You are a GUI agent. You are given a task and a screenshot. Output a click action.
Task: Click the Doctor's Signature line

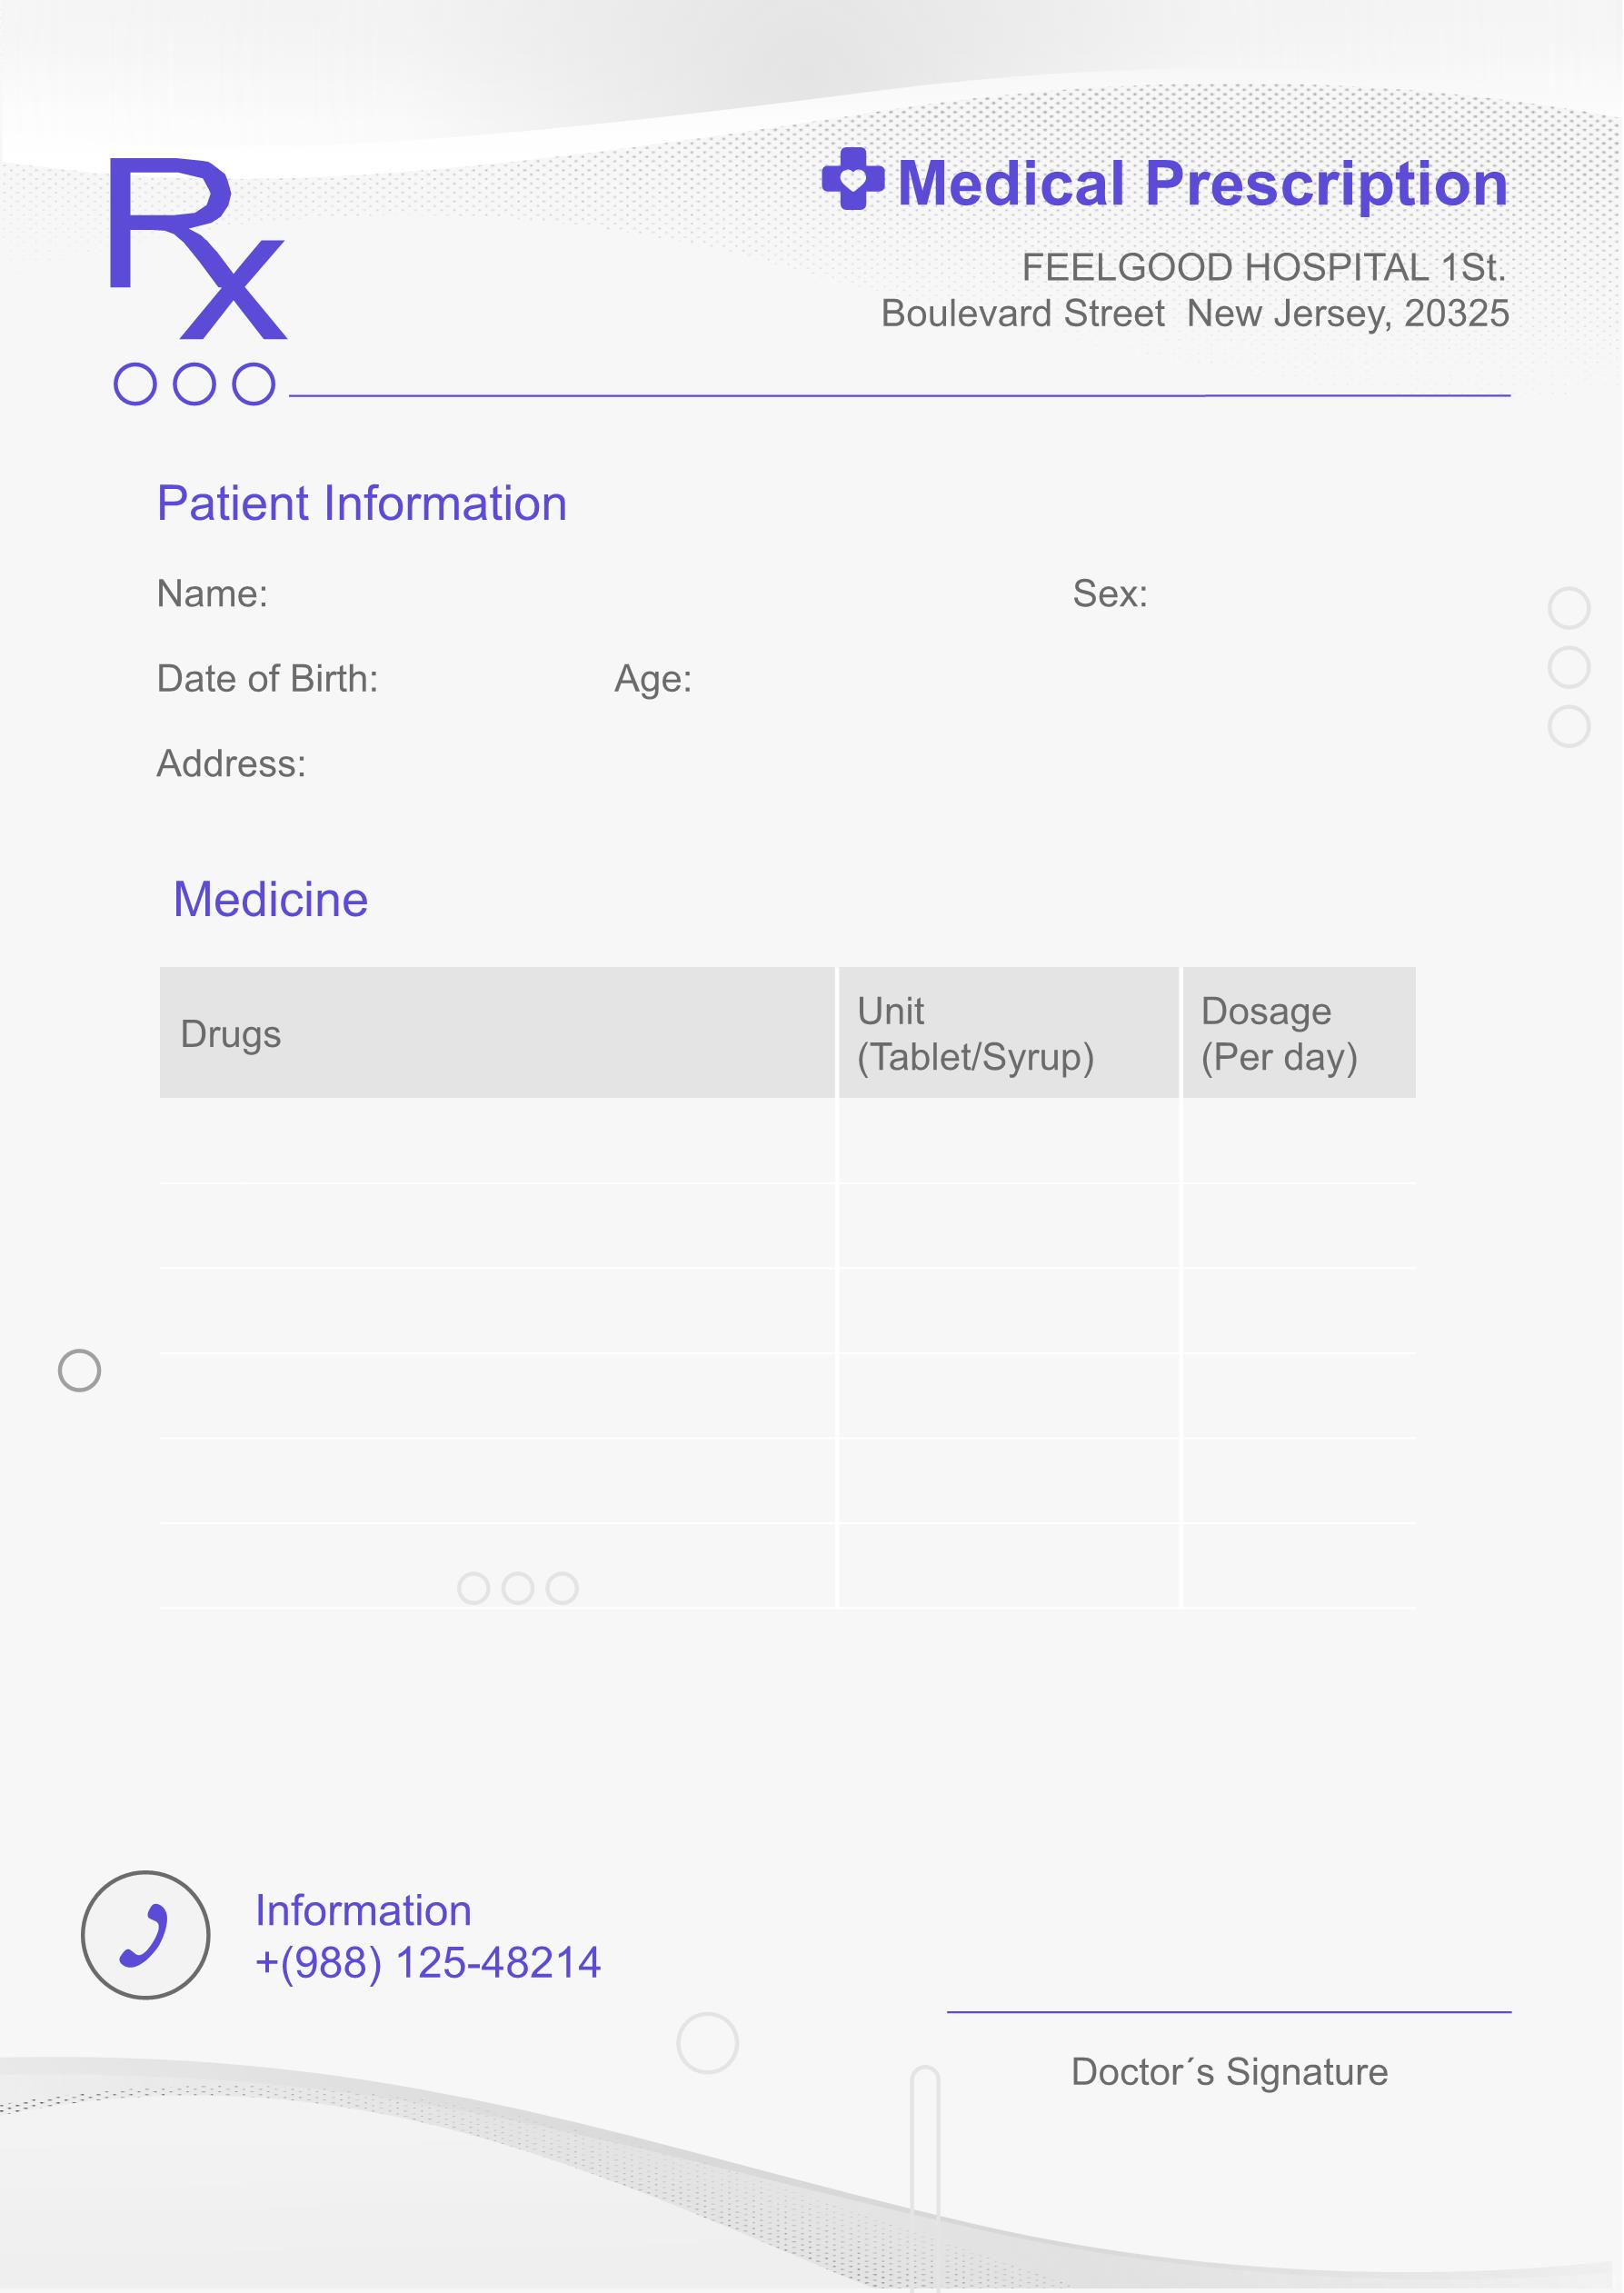pos(1229,2012)
